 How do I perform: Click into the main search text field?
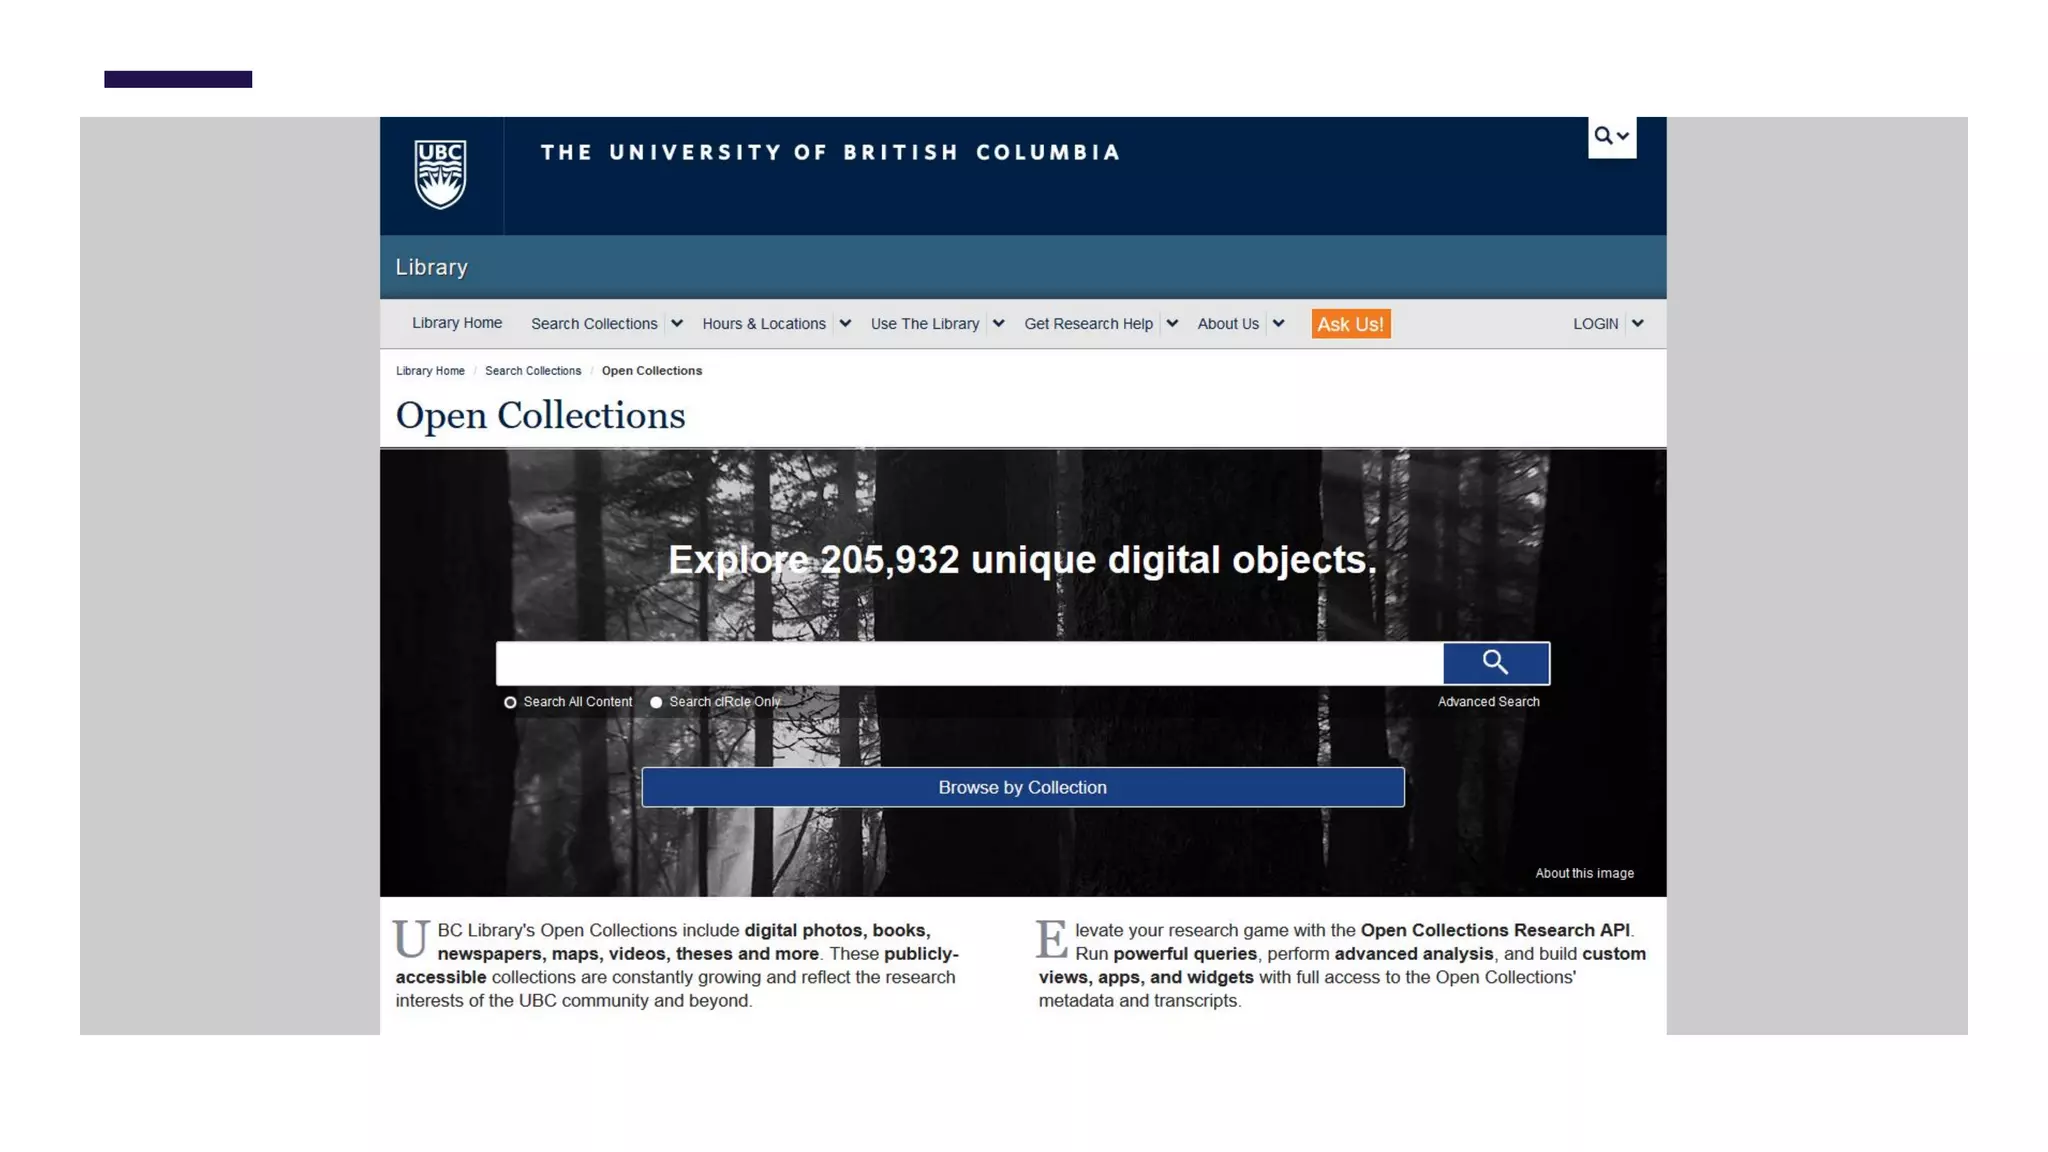coord(968,663)
